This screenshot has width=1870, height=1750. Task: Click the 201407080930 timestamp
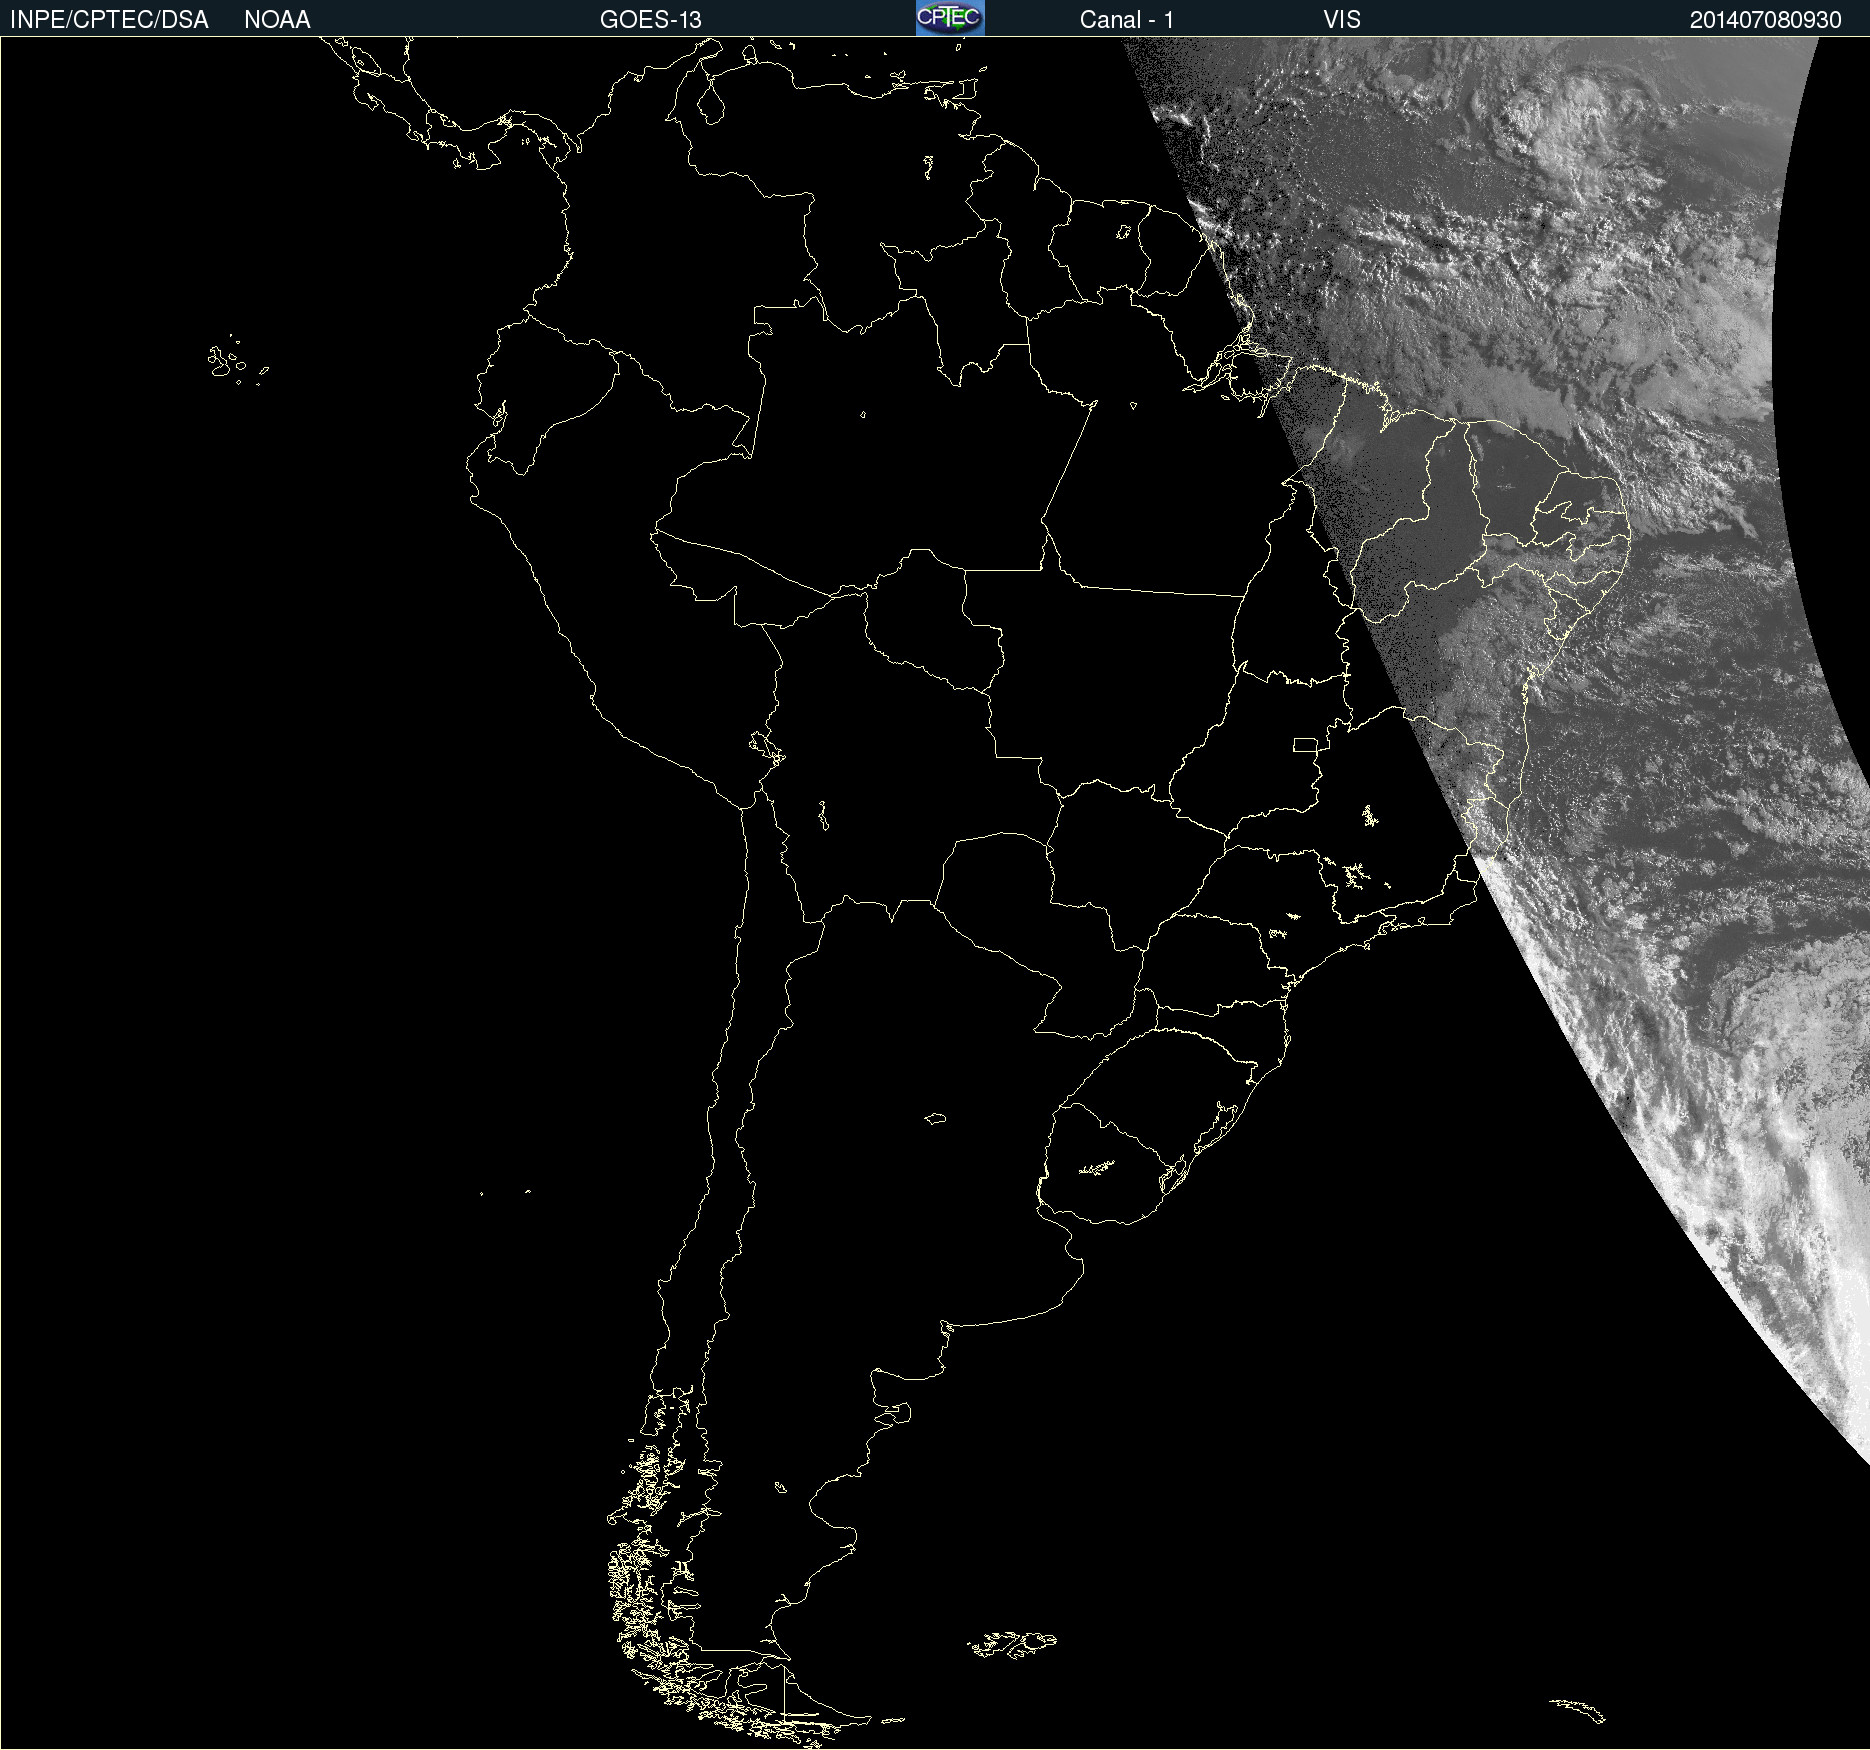1765,20
